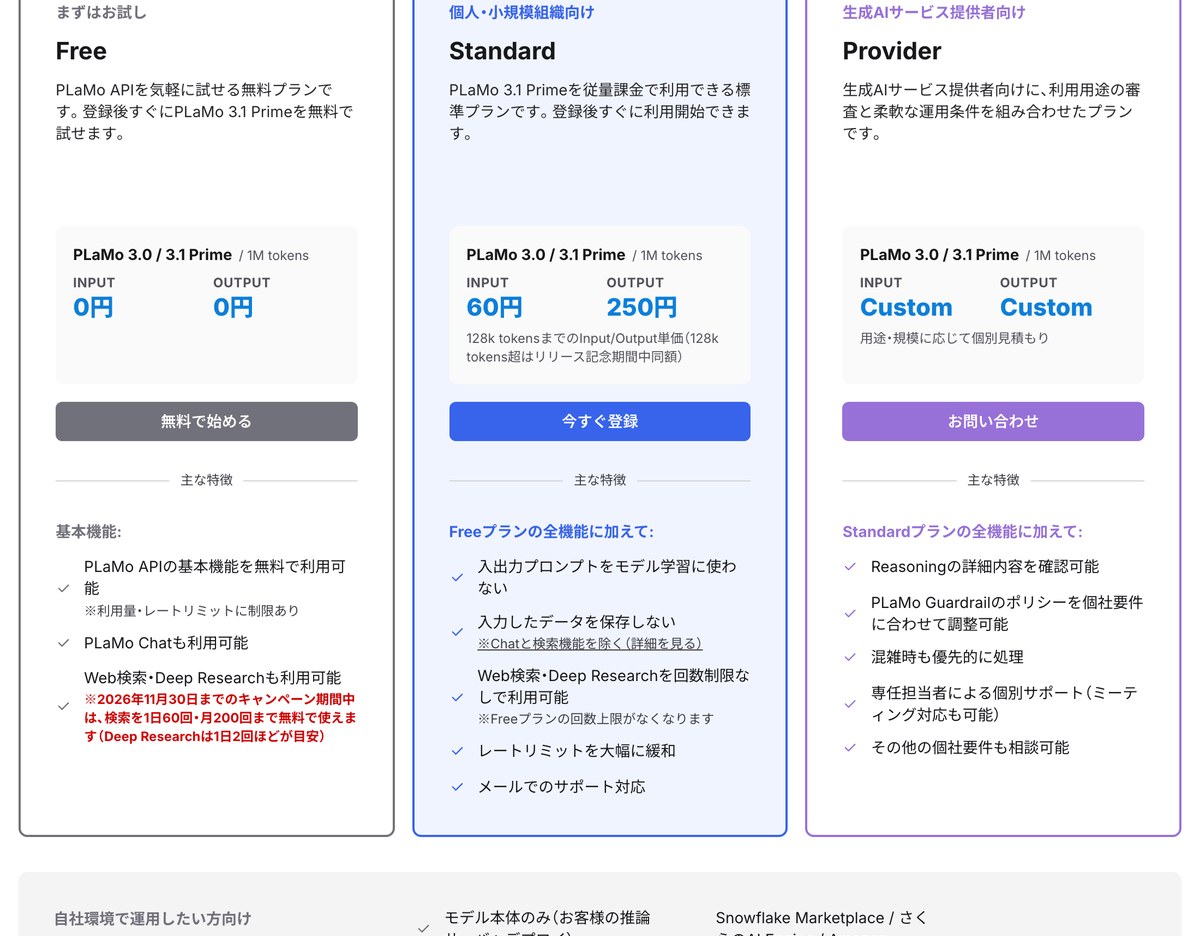This screenshot has height=936, width=1200.
Task: Click the 無料で始める button
Action: 206,421
